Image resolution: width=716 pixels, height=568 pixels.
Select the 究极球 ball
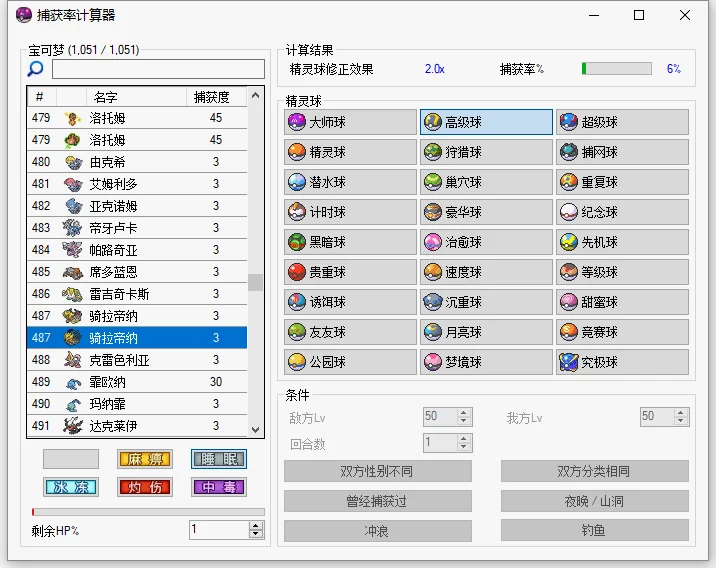point(622,362)
